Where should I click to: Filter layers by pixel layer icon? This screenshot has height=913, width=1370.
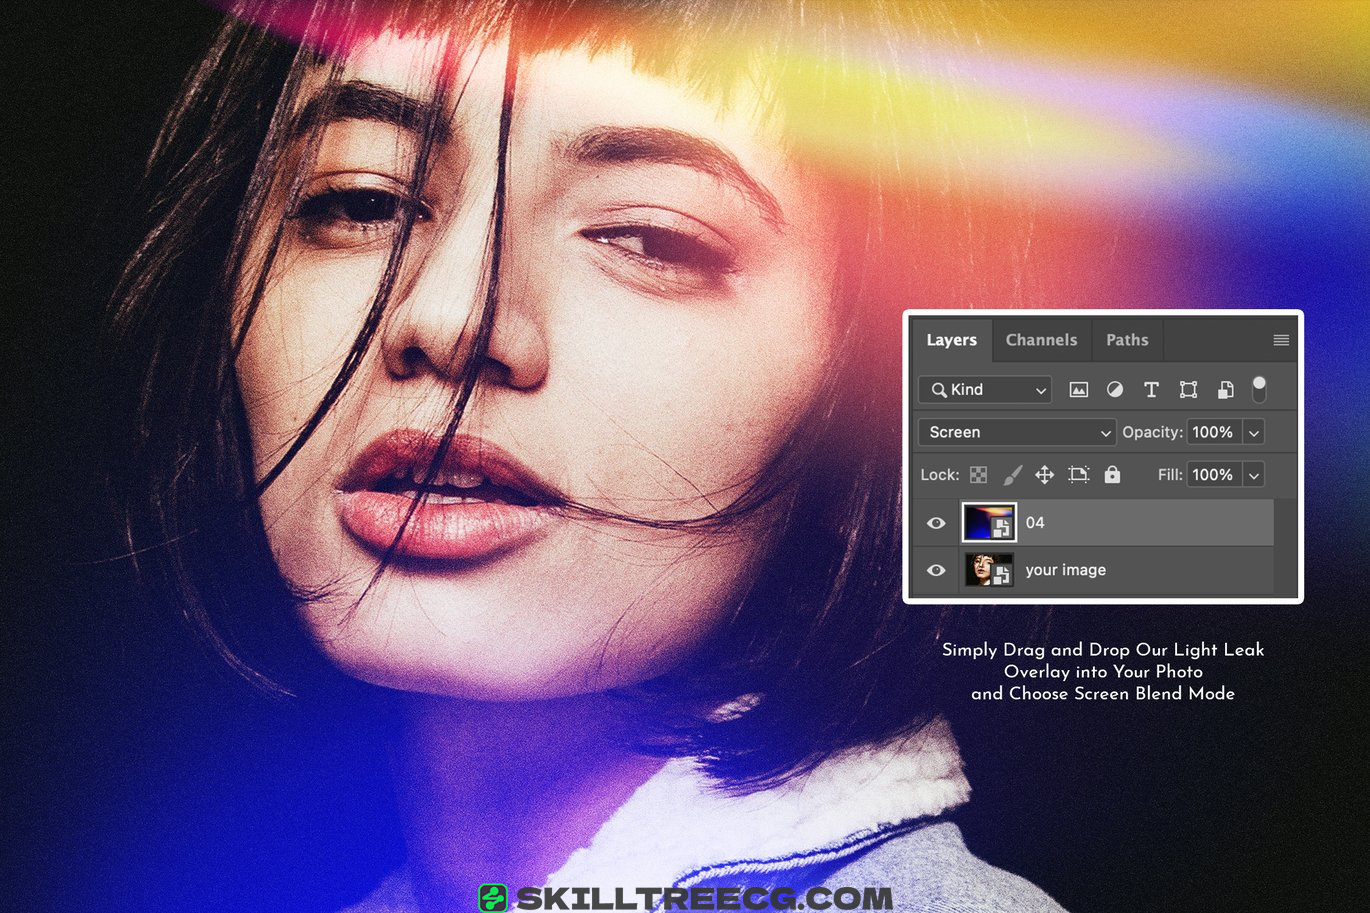(x=1078, y=390)
